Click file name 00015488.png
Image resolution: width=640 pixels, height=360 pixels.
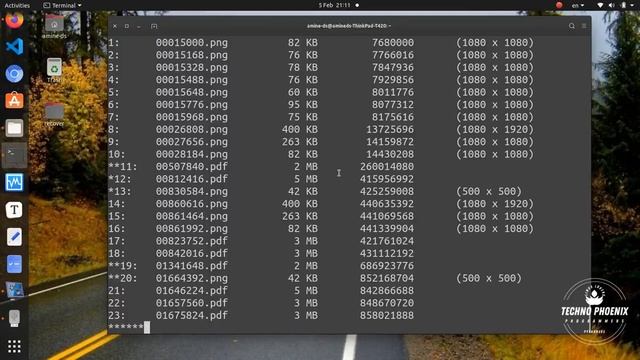(191, 80)
